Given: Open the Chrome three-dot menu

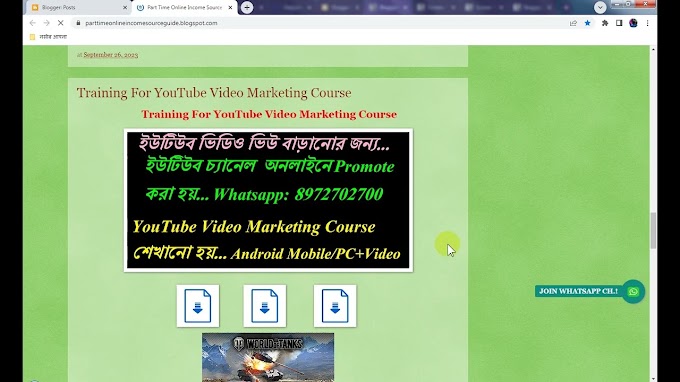Looking at the screenshot, I should click(x=647, y=23).
